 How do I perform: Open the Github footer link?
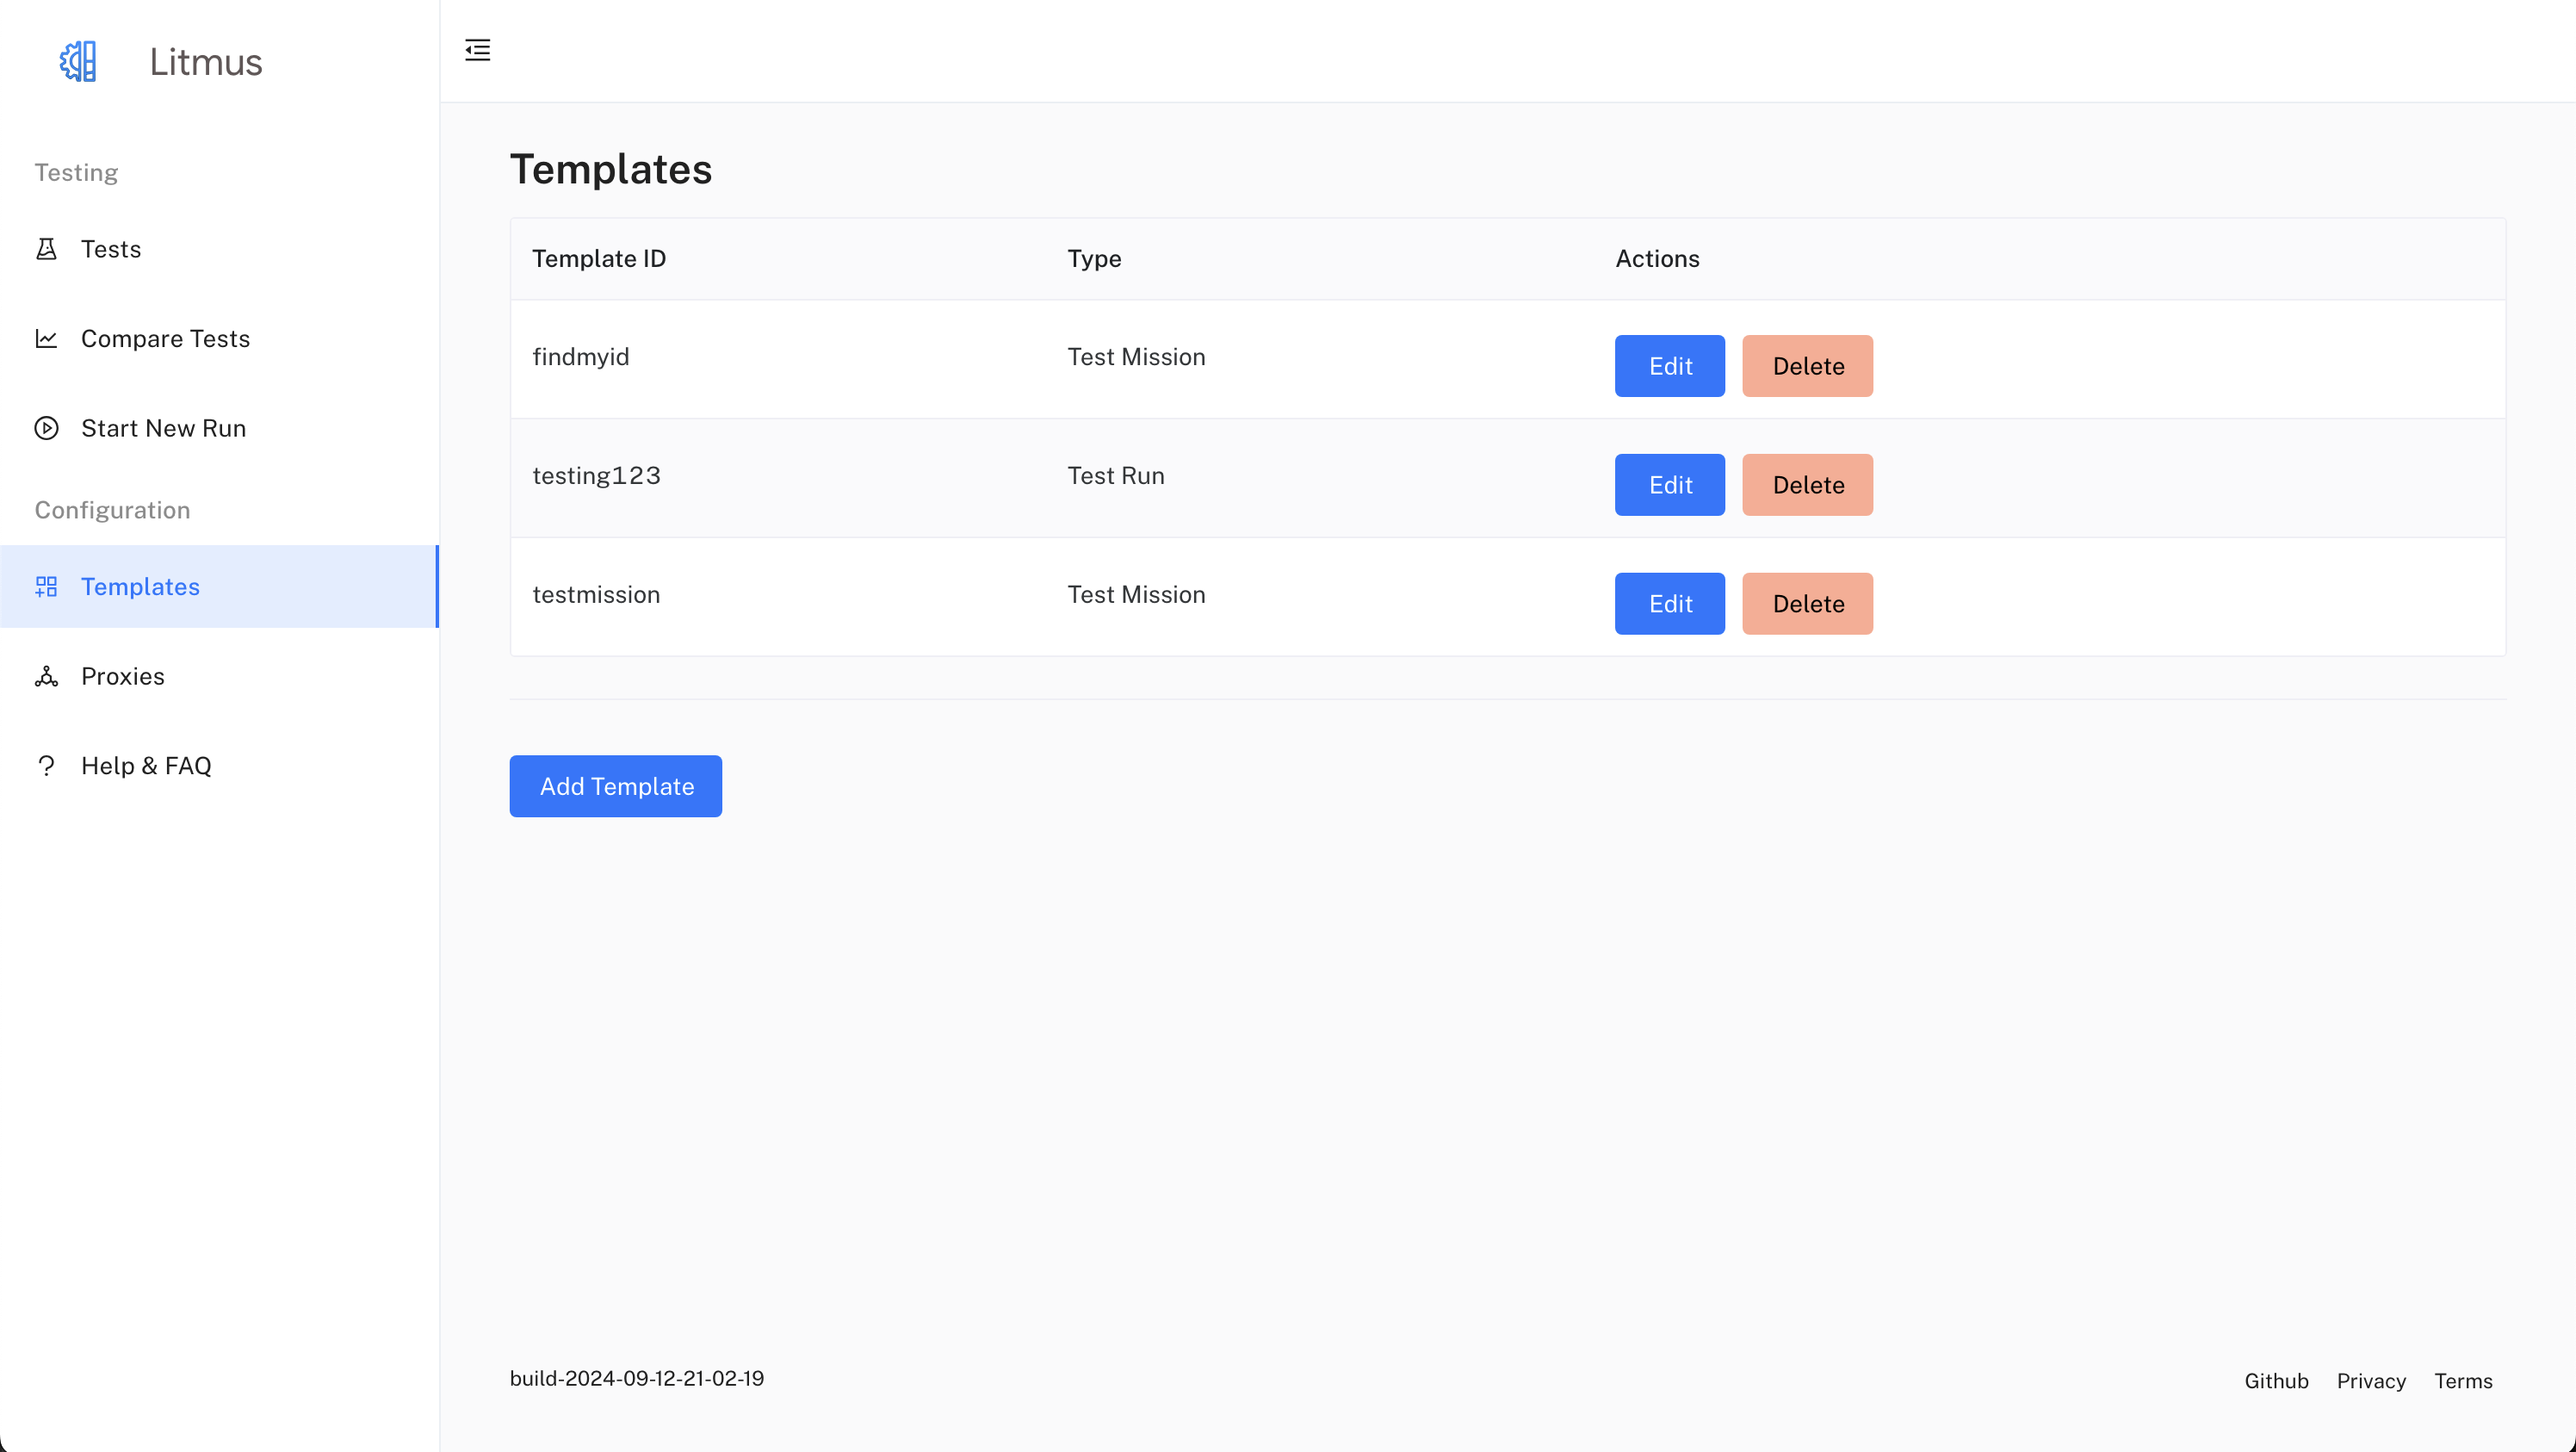point(2277,1381)
